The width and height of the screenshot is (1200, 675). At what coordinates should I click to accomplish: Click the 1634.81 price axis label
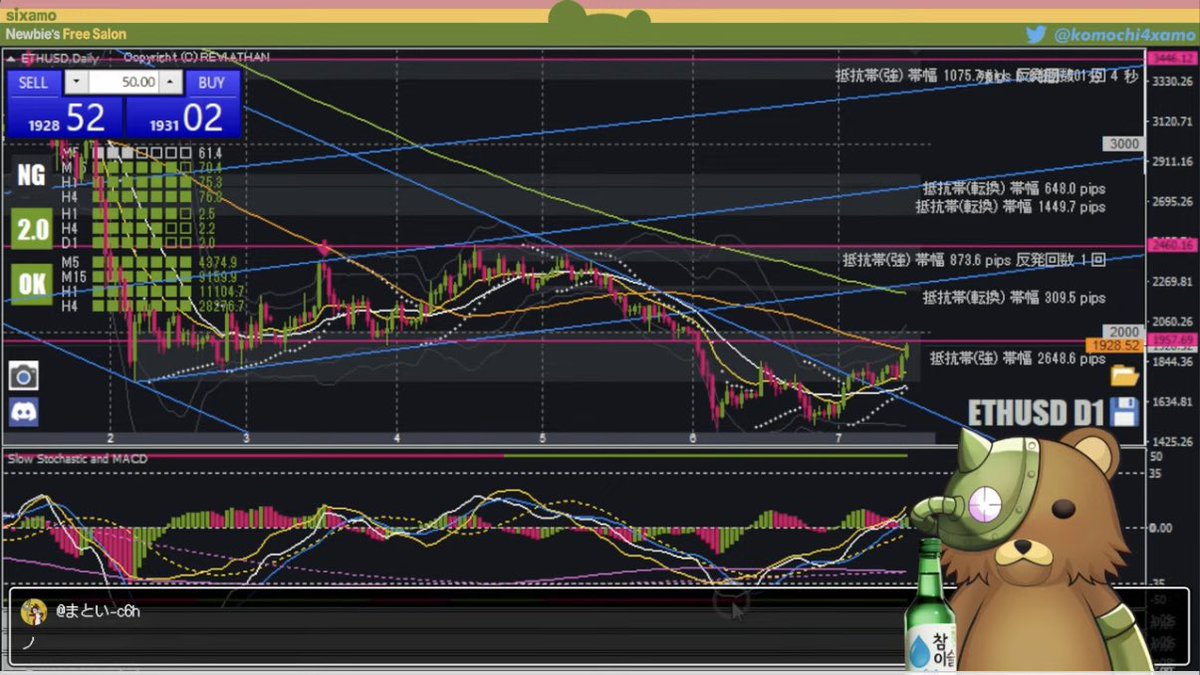coord(1174,402)
